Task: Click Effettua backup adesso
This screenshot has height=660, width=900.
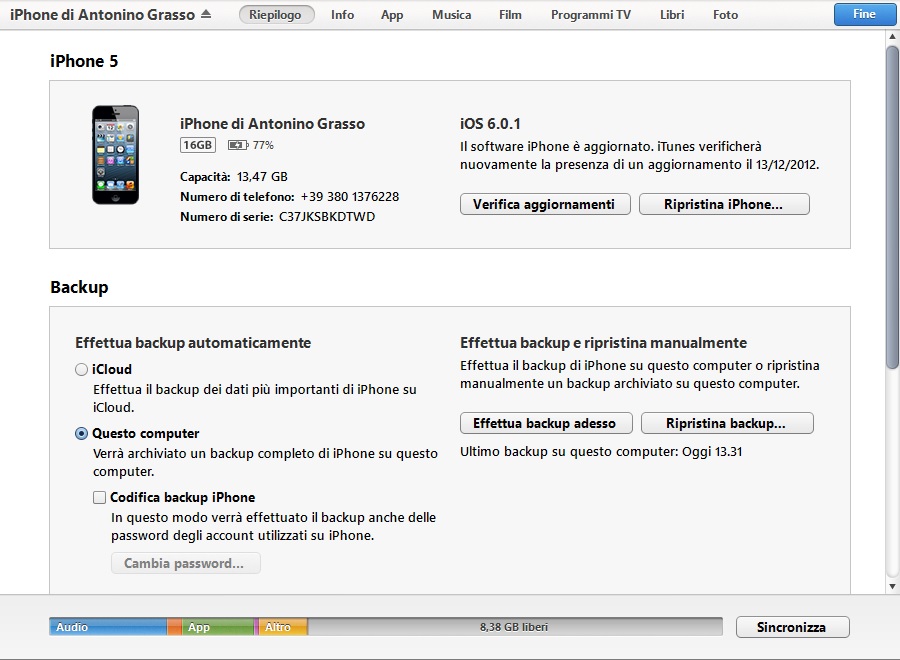Action: (x=546, y=423)
